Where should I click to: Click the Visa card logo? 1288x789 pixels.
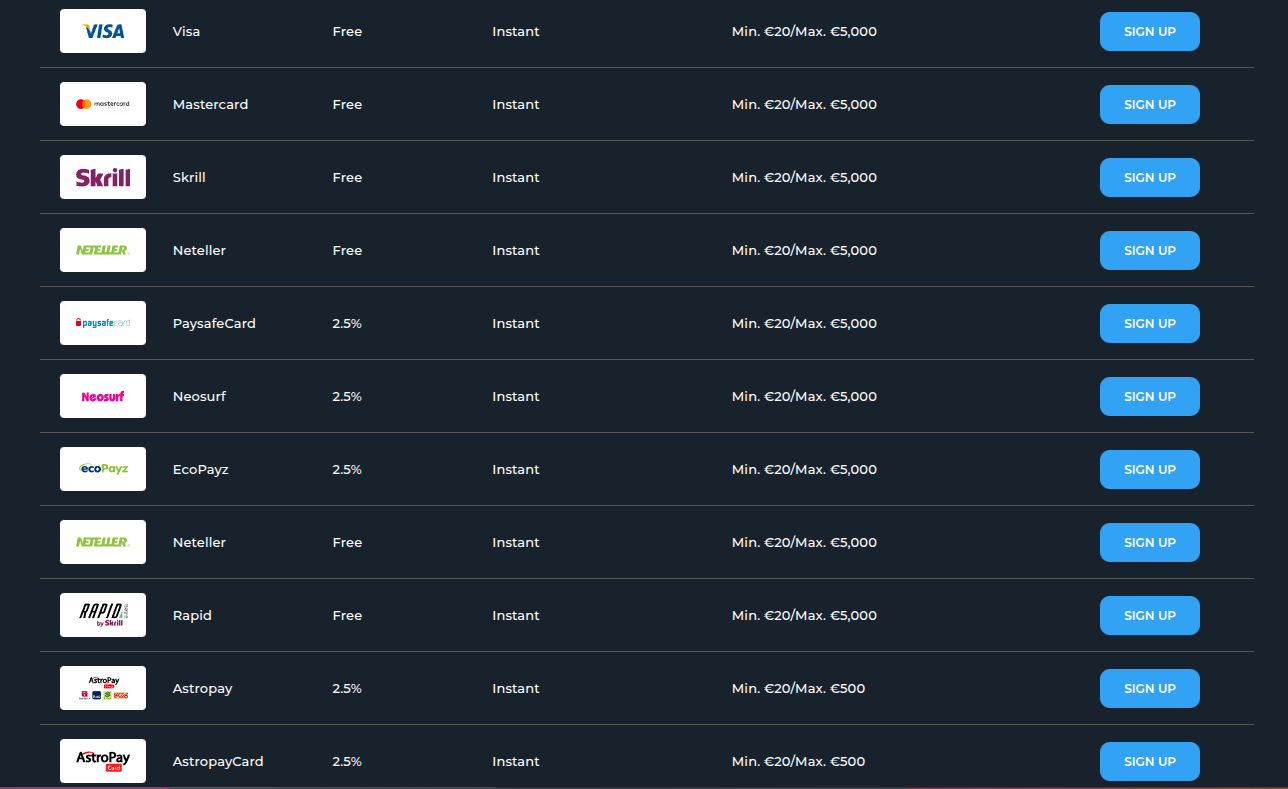(103, 31)
